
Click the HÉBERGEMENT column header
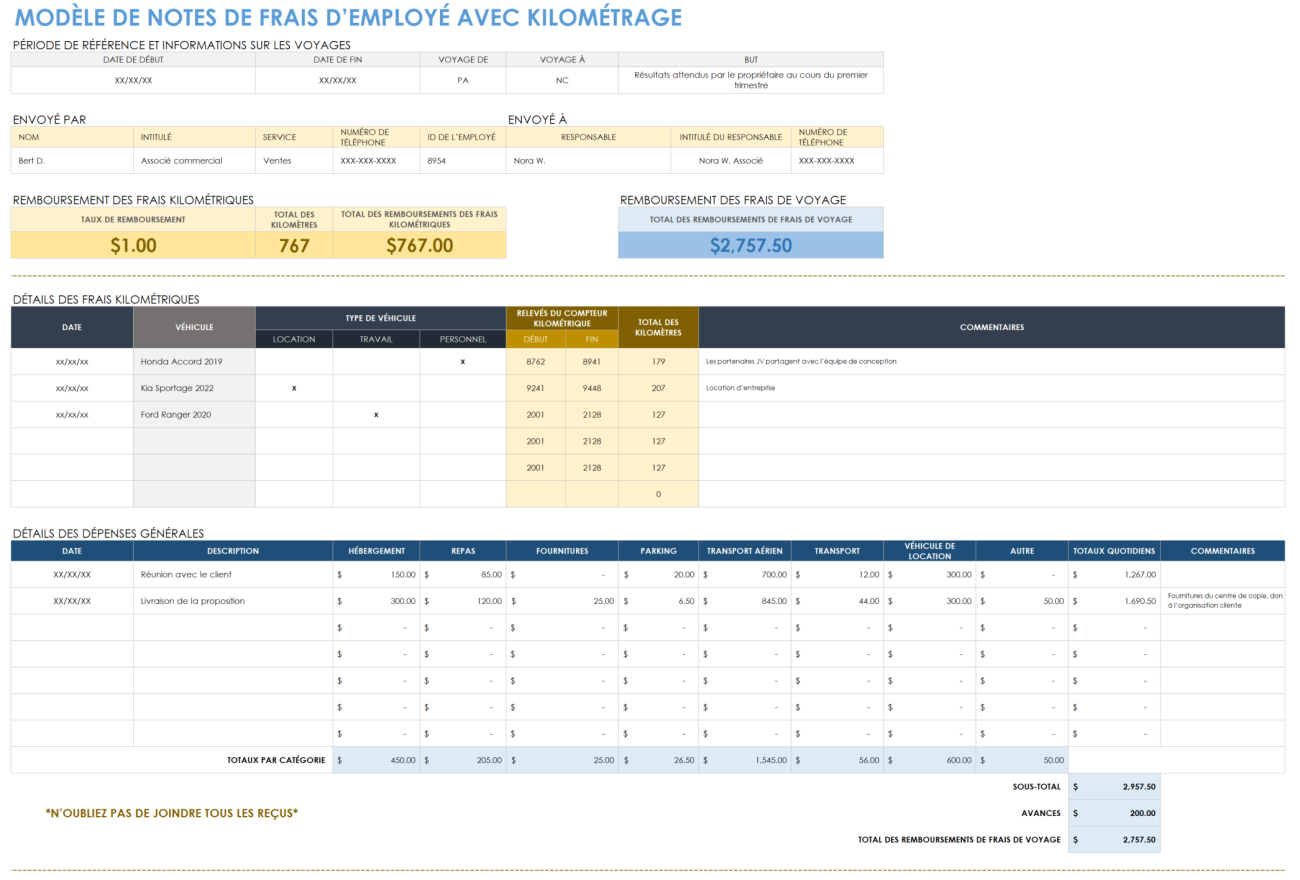(377, 550)
